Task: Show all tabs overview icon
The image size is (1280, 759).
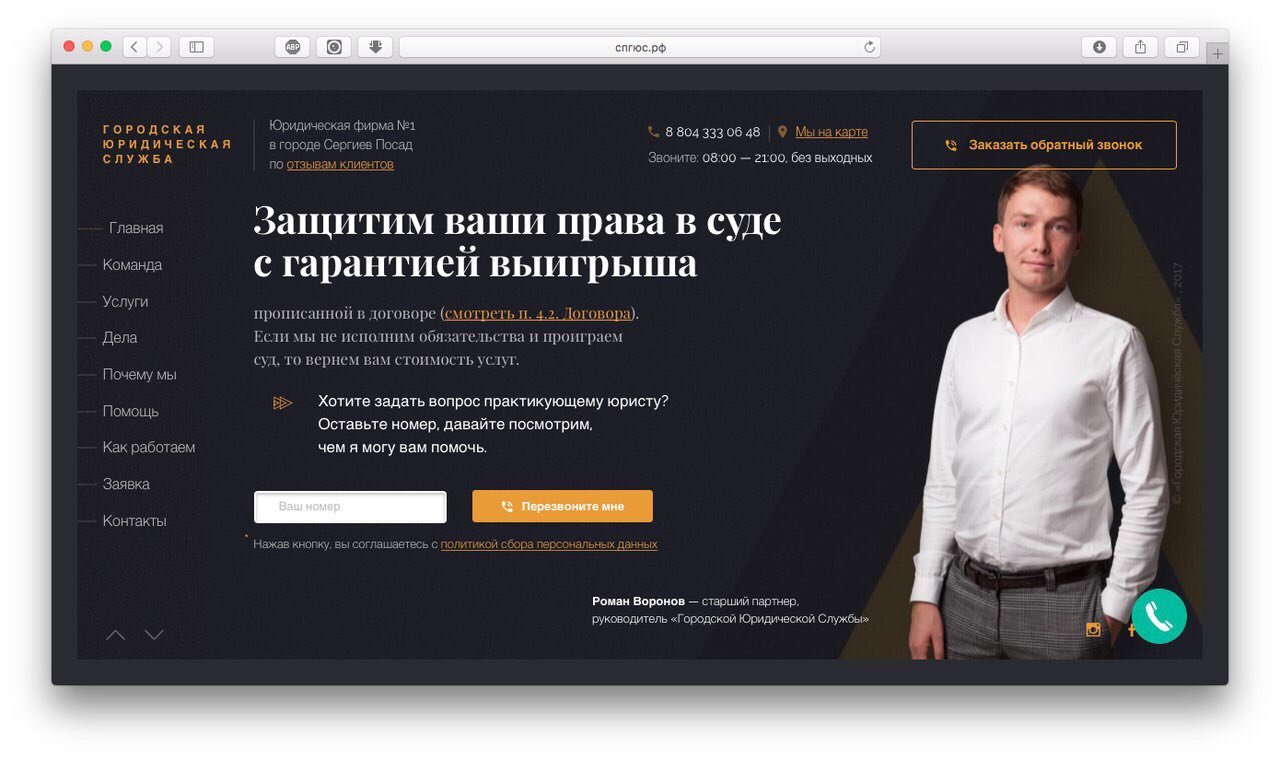Action: (x=1182, y=47)
